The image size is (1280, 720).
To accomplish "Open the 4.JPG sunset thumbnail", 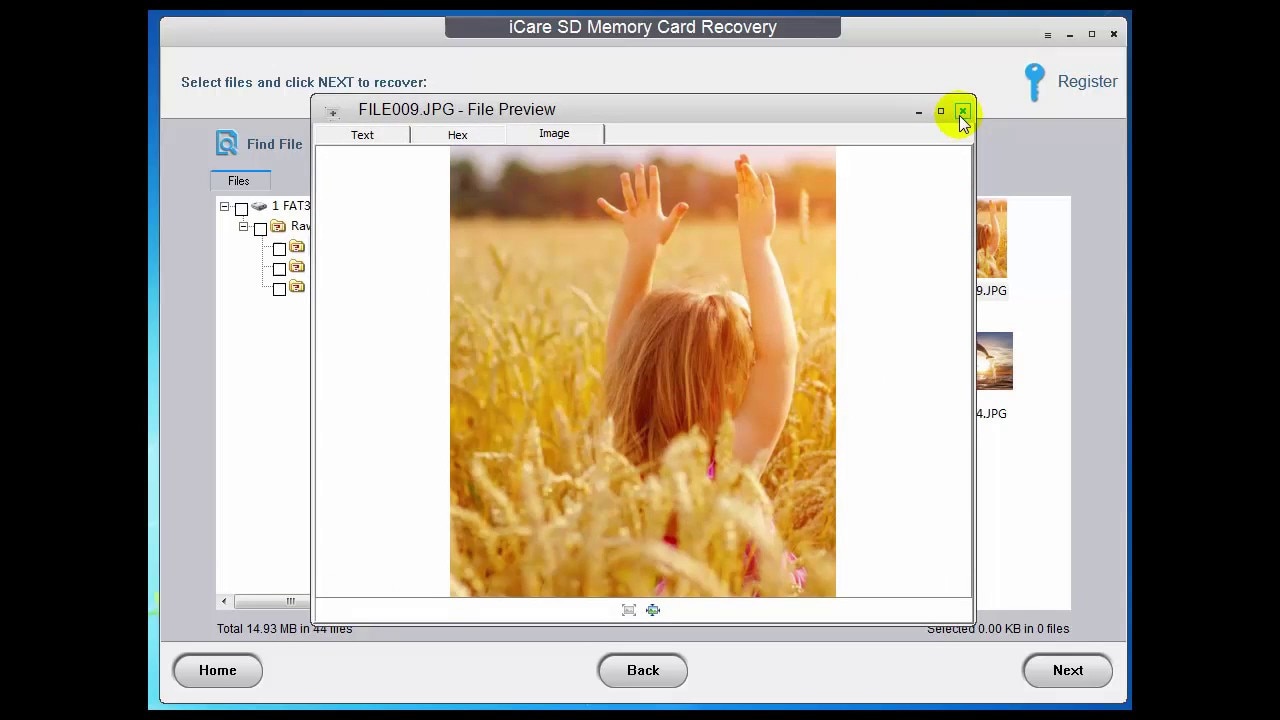I will (x=993, y=361).
